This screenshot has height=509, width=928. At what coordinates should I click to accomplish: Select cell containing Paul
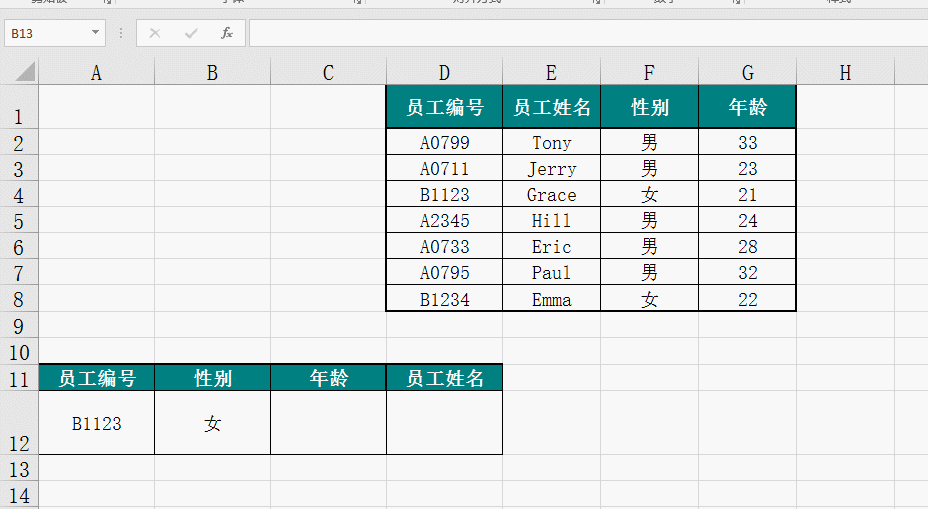552,272
